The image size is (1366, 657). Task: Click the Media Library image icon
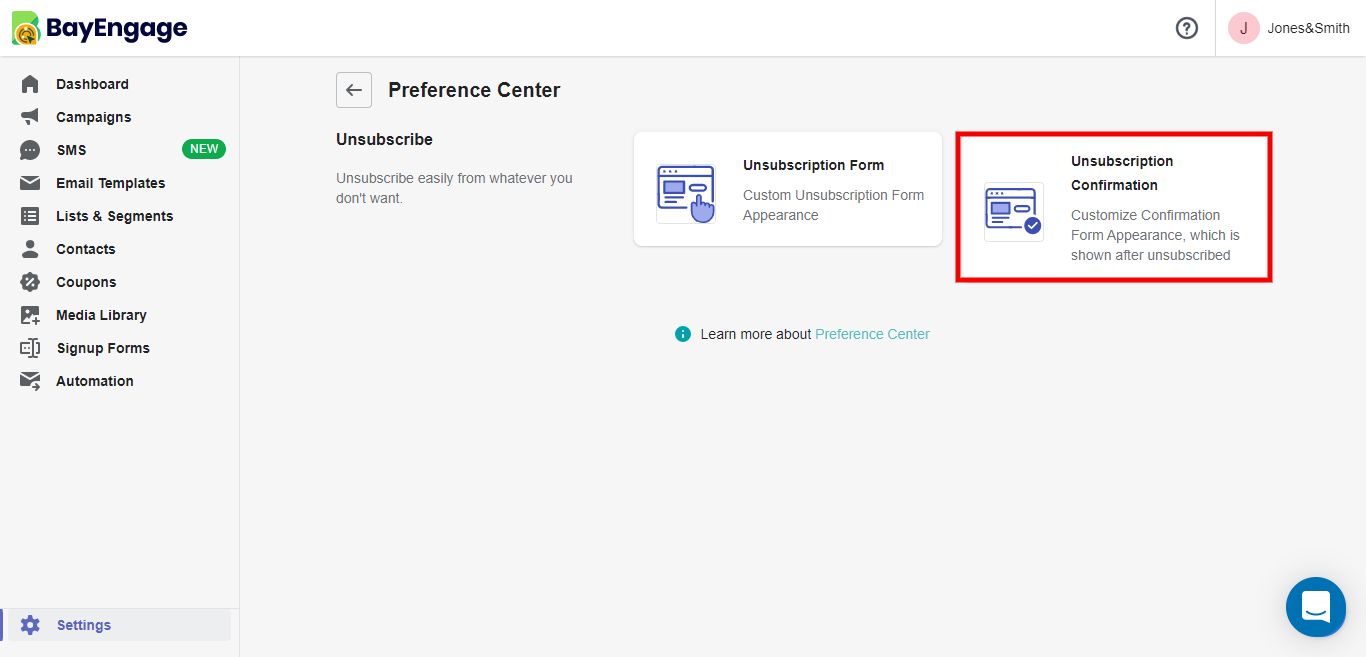(30, 315)
